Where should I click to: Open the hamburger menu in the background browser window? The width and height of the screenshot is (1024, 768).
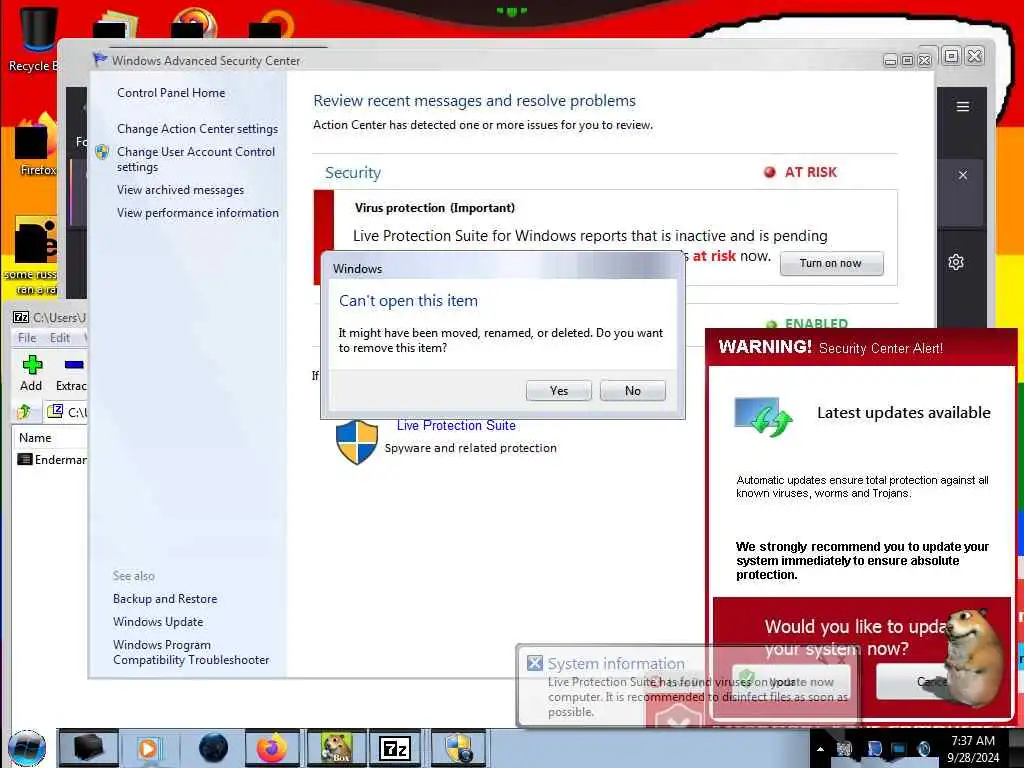963,106
